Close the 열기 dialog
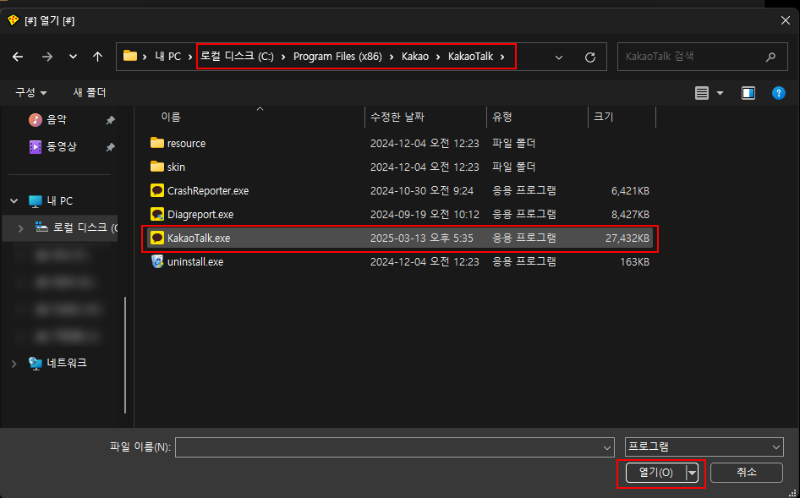The image size is (800, 498). coord(786,20)
